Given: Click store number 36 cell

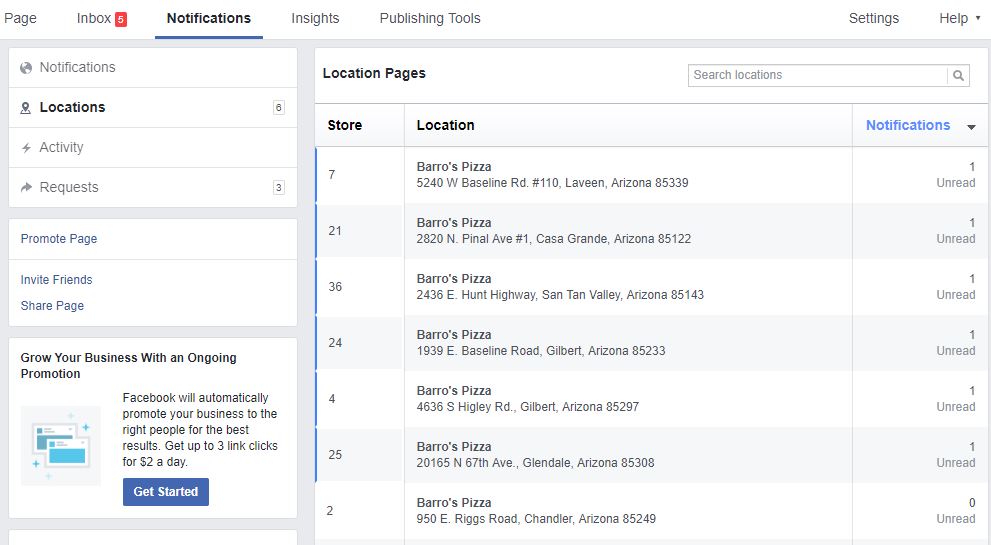Looking at the screenshot, I should tap(360, 286).
